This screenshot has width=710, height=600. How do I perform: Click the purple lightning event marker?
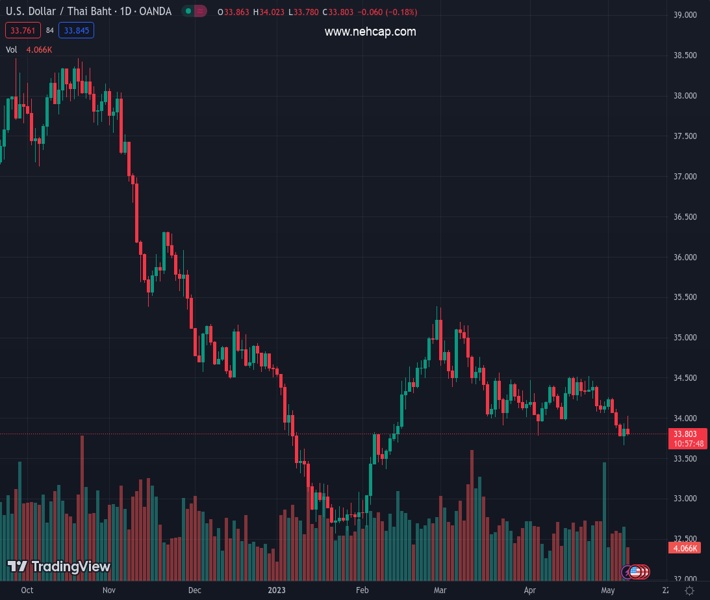tap(628, 571)
